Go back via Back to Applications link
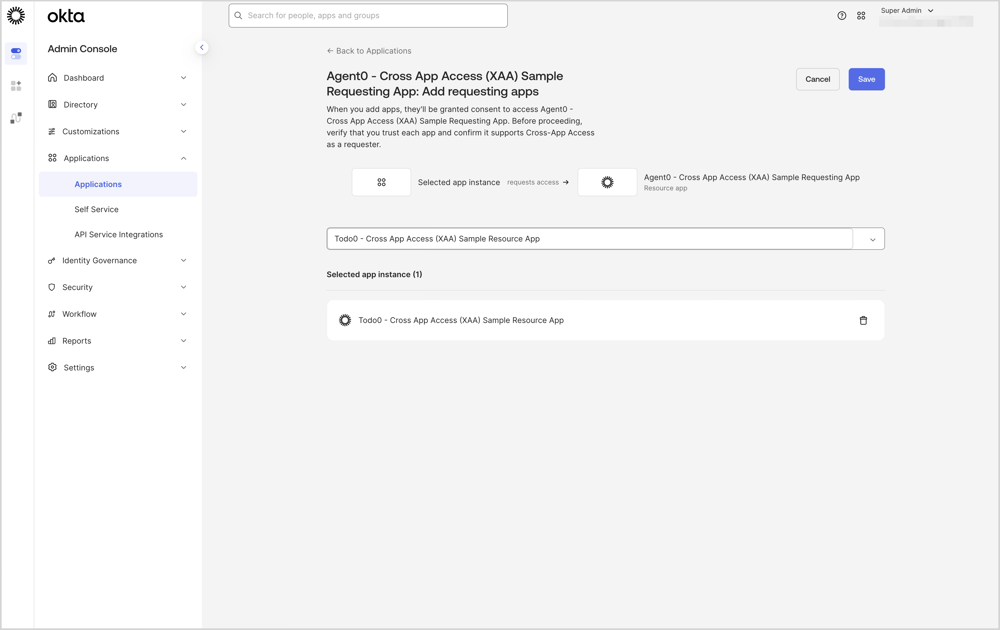This screenshot has height=630, width=1000. (x=369, y=51)
